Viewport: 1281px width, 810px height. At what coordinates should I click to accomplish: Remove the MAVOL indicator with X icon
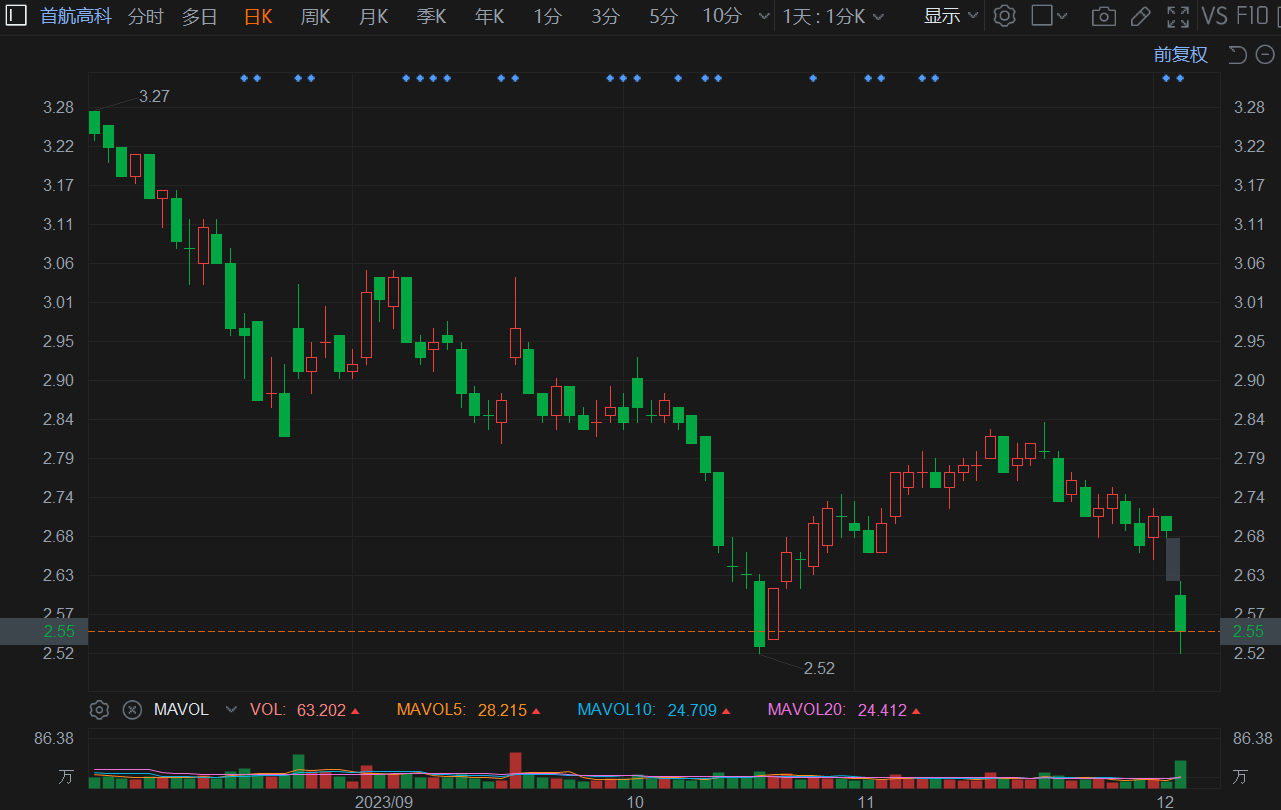pos(132,710)
